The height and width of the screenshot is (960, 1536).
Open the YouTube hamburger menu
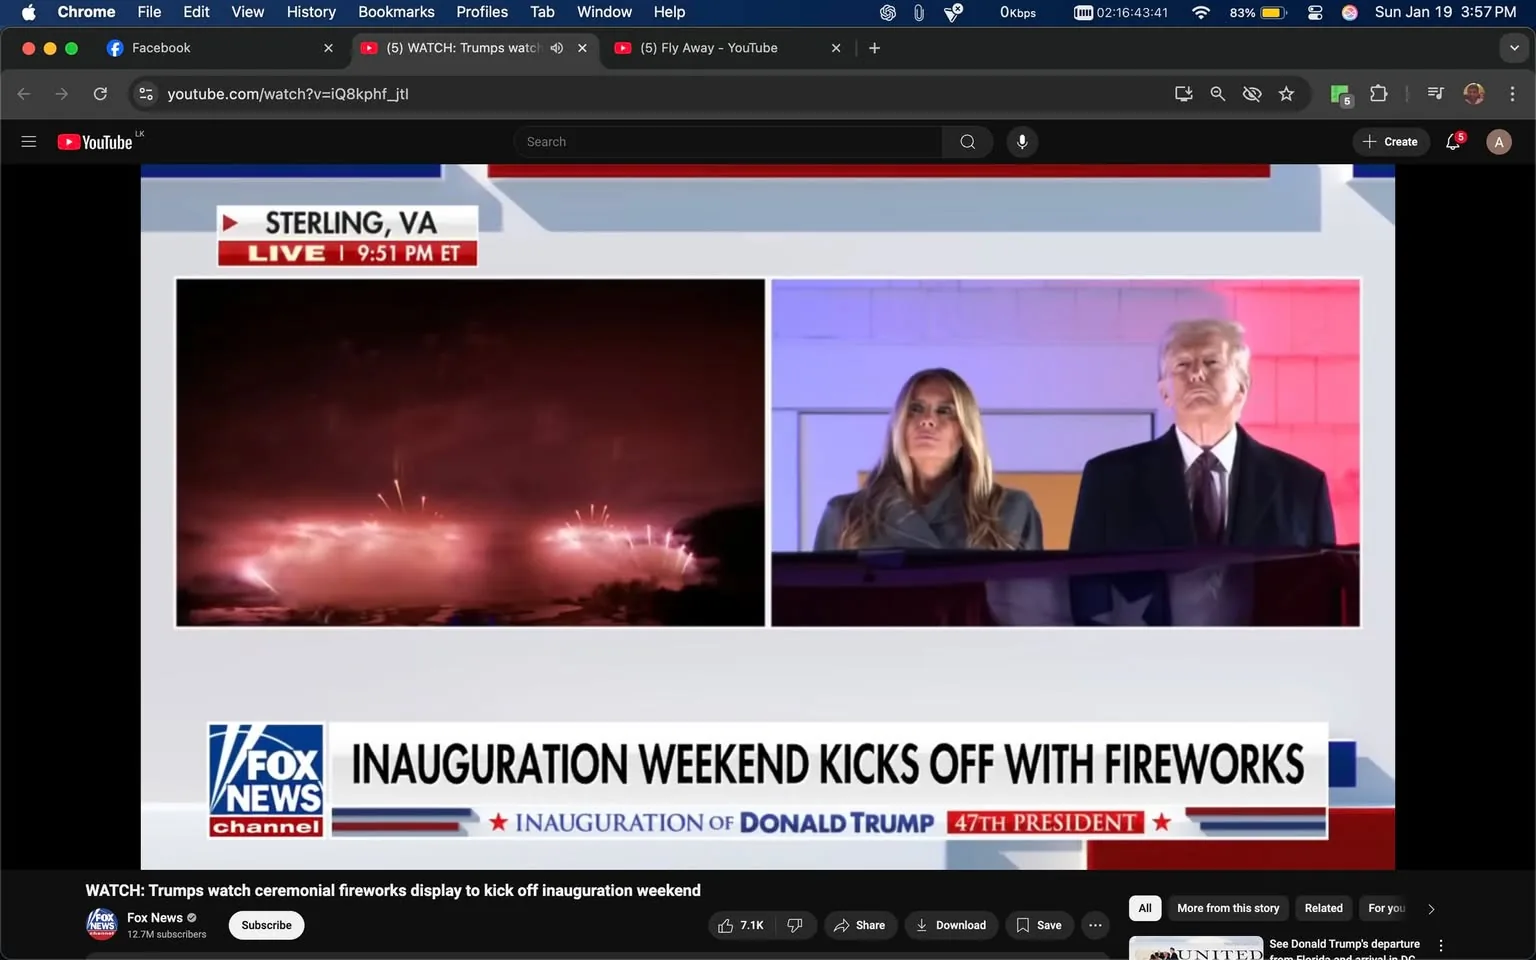click(x=29, y=141)
